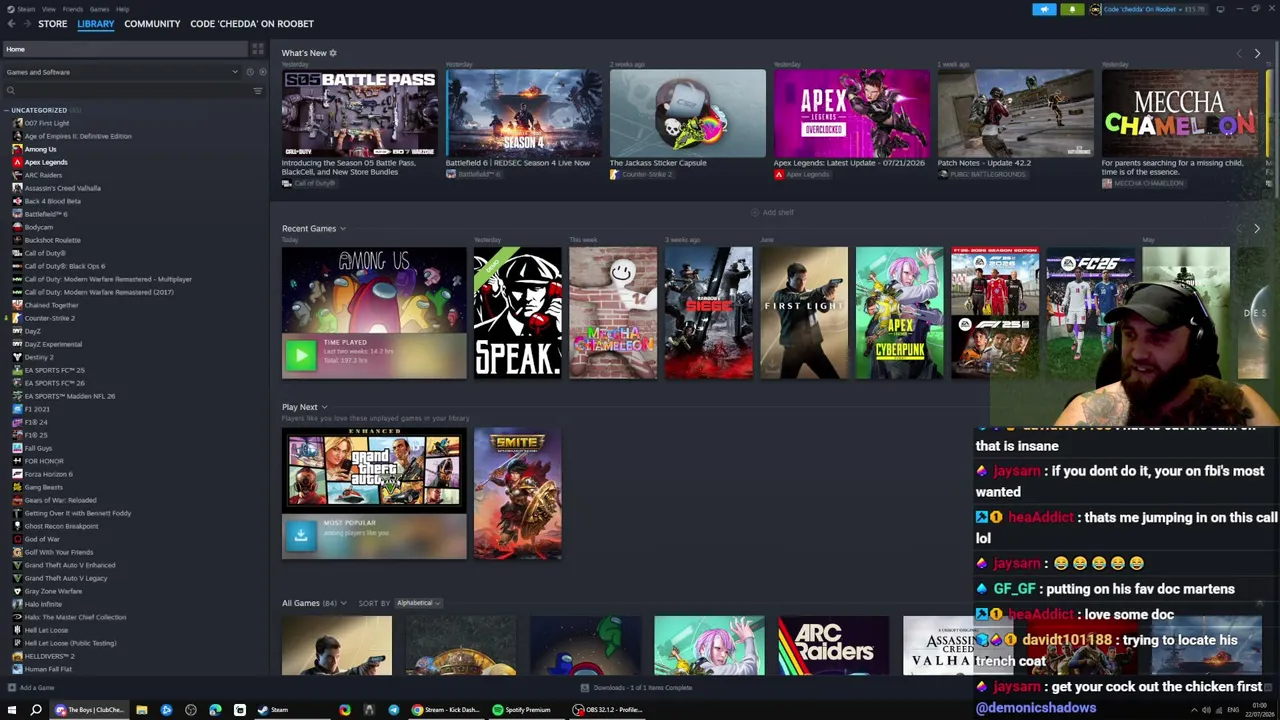Go forward with the navigation forward arrow
The height and width of the screenshot is (720, 1280).
click(25, 24)
